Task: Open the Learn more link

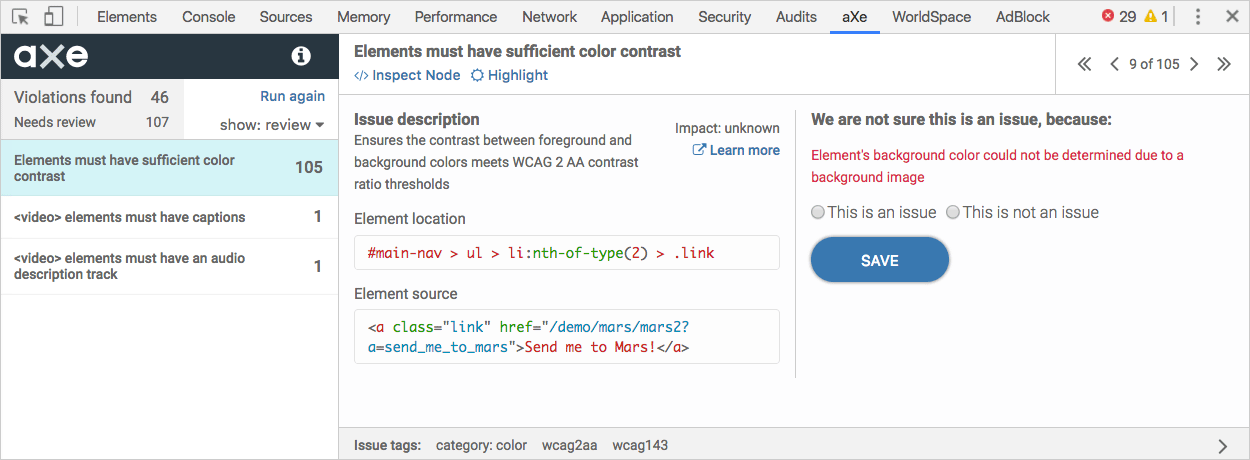Action: (736, 150)
